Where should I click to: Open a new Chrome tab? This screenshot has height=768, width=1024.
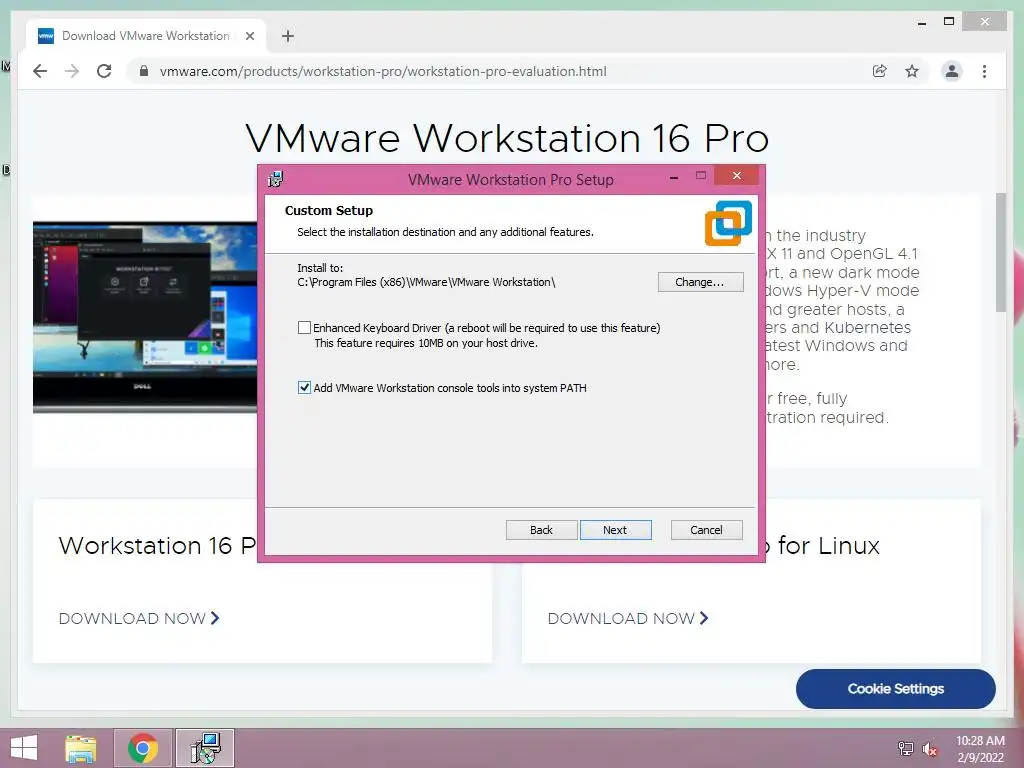point(288,36)
